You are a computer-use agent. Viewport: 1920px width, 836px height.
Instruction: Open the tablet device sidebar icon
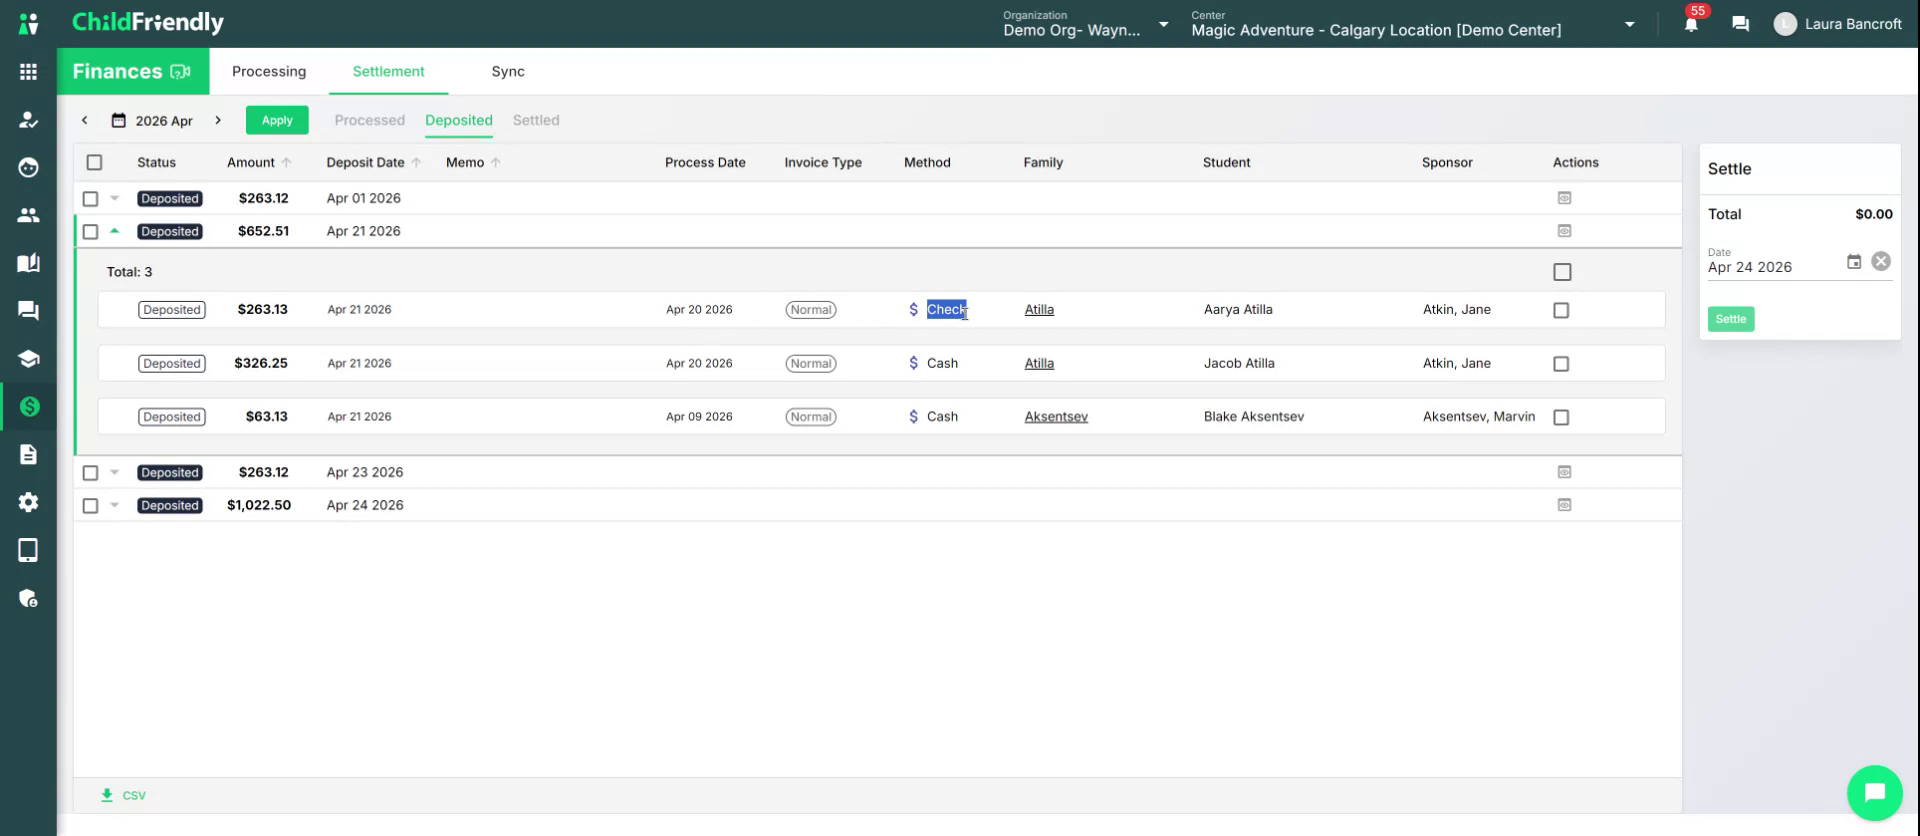coord(28,550)
